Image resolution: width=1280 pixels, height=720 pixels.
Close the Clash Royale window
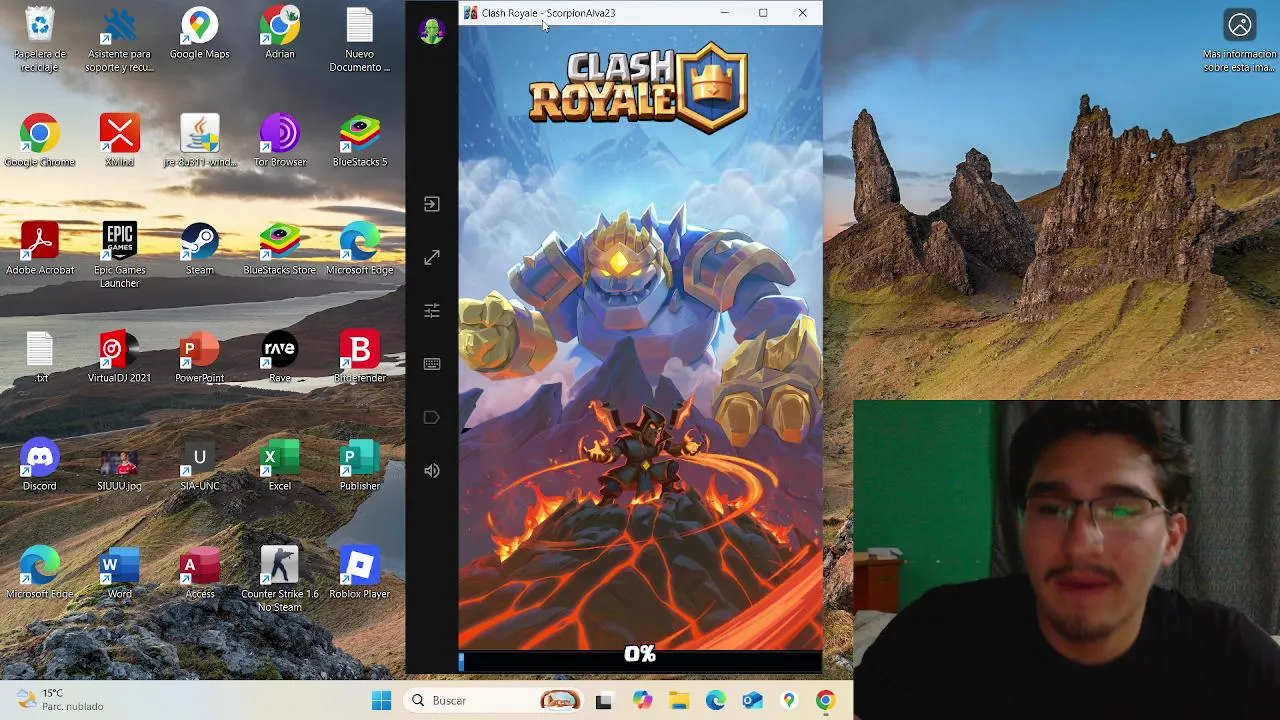coord(802,13)
